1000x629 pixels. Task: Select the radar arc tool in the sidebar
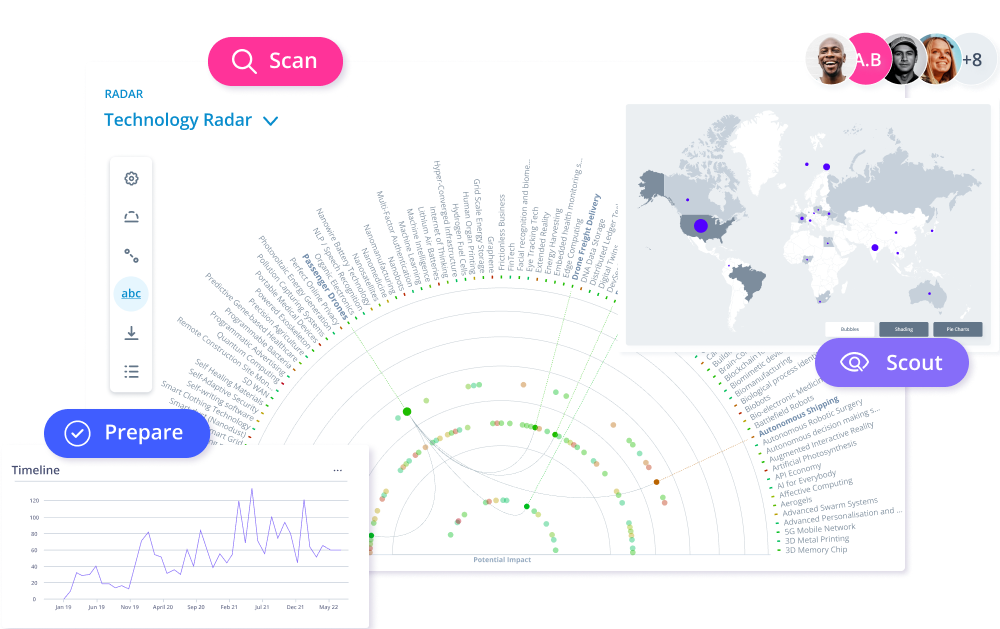click(130, 216)
